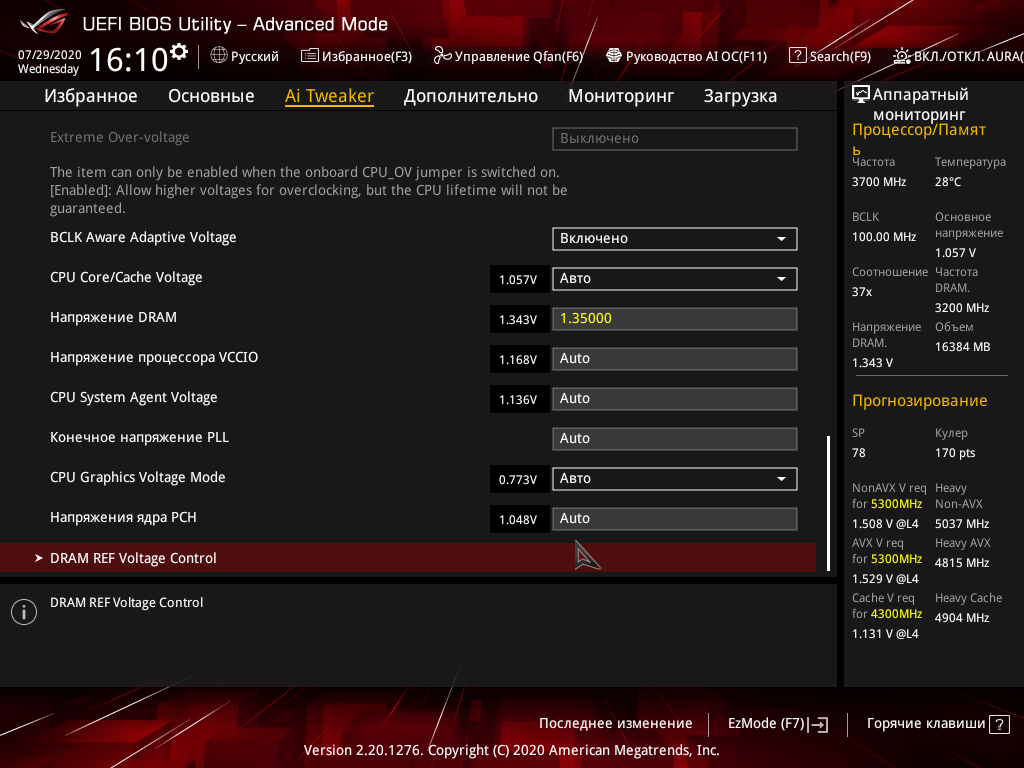Click the disabled Extreme Over-voltage field
The image size is (1024, 768).
[x=675, y=138]
